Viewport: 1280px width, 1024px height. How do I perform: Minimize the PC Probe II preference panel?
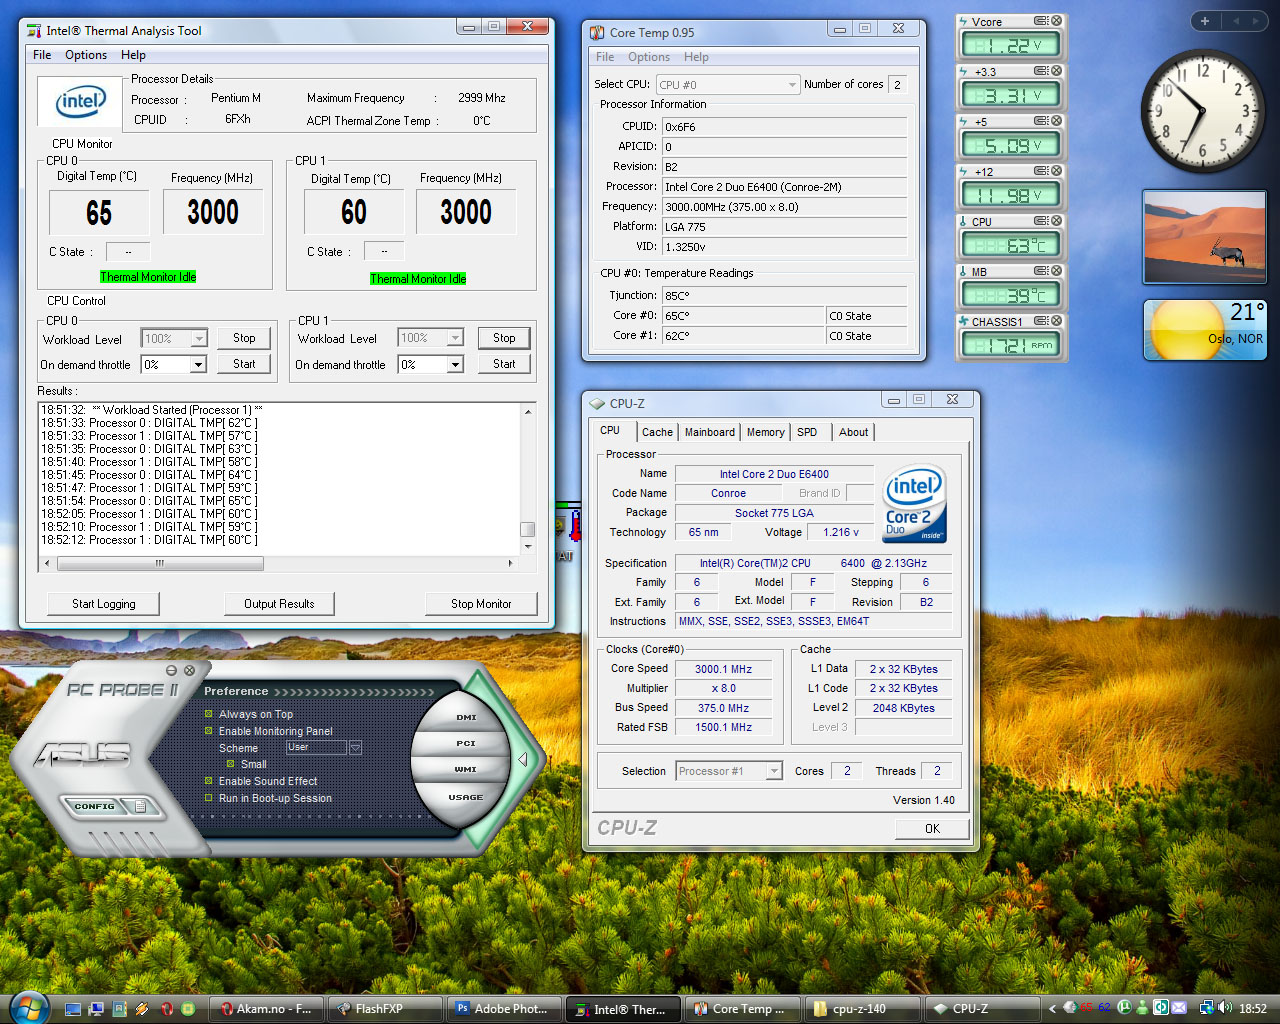171,670
